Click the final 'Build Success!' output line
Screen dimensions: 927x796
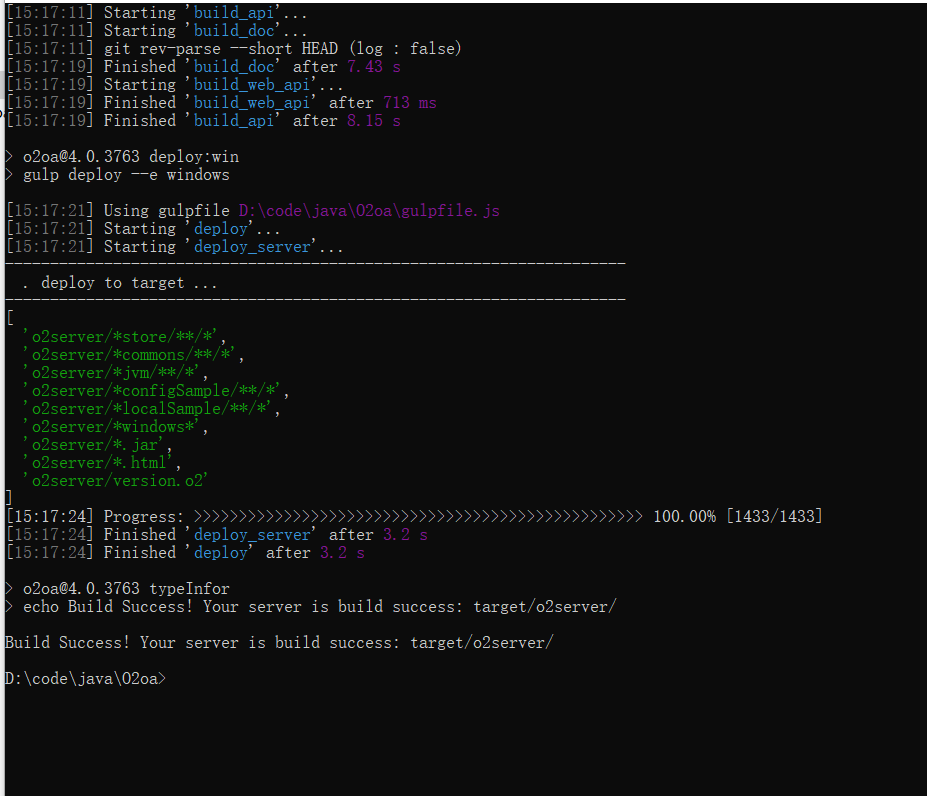click(278, 643)
